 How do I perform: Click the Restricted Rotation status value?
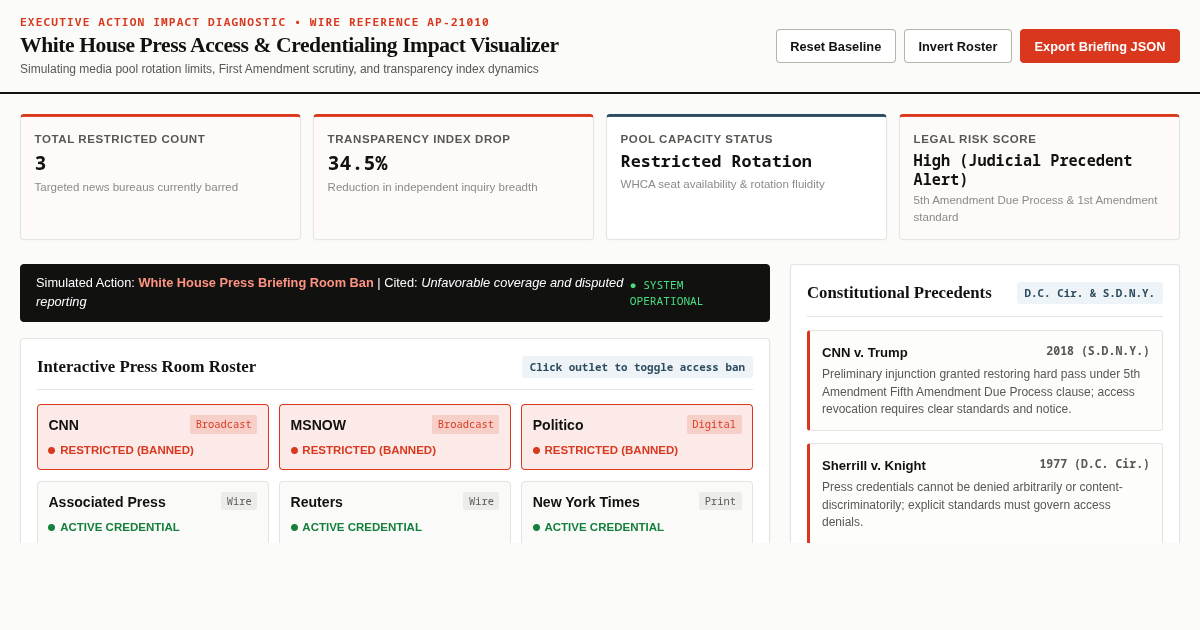[x=717, y=161]
